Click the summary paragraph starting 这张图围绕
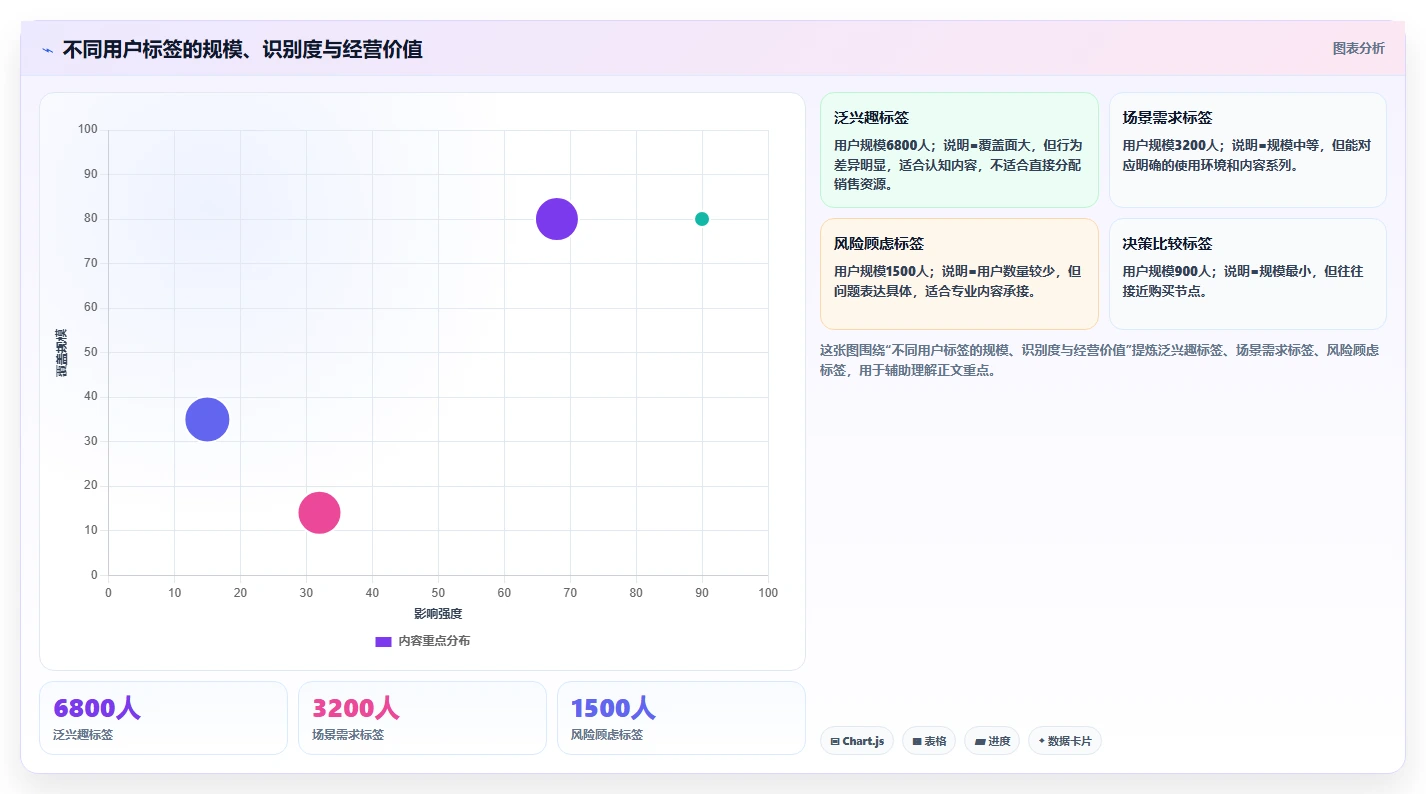The height and width of the screenshot is (794, 1426). [x=1100, y=360]
